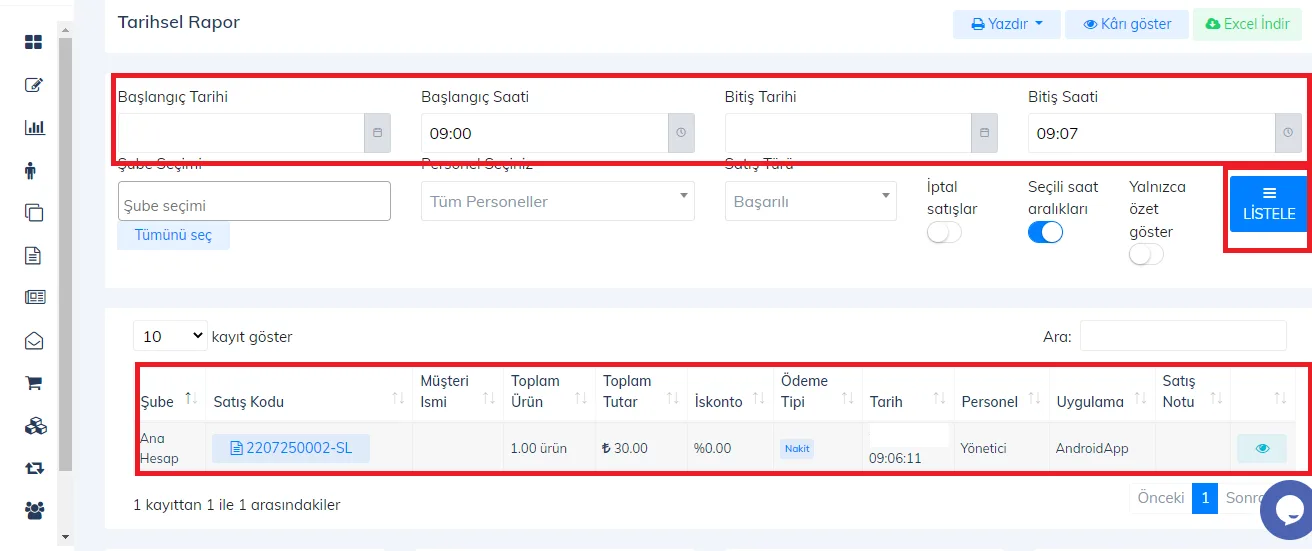Screen dimensions: 1312x551
Task: Click the LİSTELE button
Action: click(x=1268, y=204)
